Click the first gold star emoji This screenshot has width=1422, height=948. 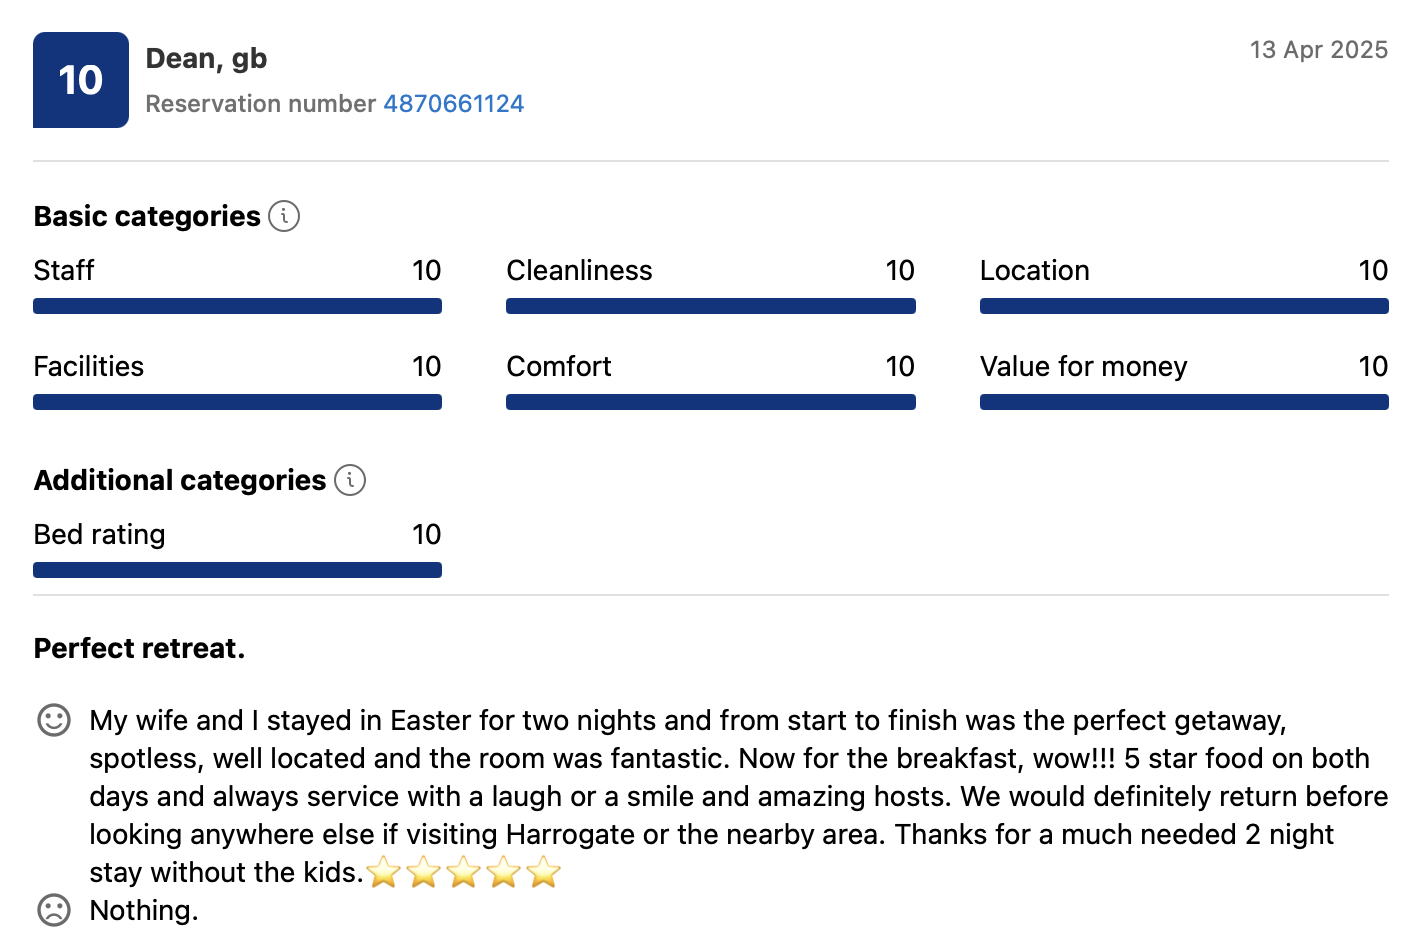pos(384,872)
